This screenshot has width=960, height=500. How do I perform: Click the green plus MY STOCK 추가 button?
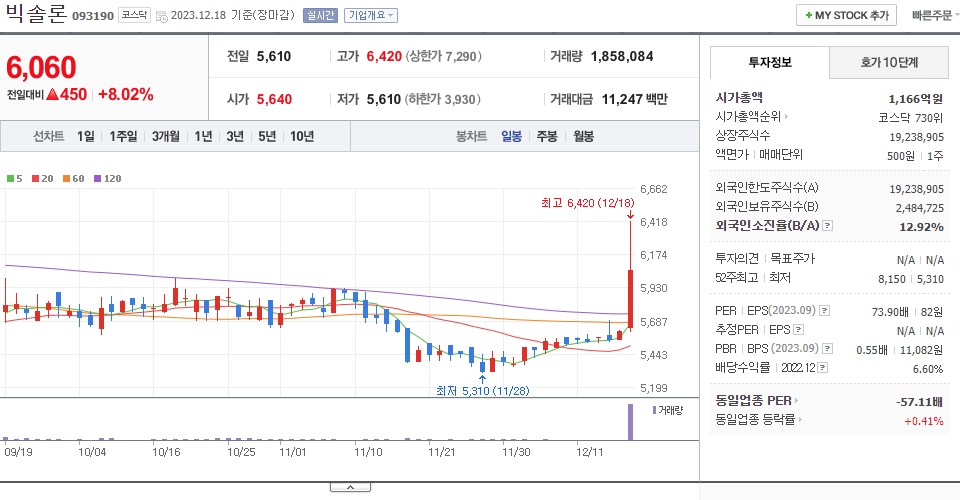coord(846,15)
